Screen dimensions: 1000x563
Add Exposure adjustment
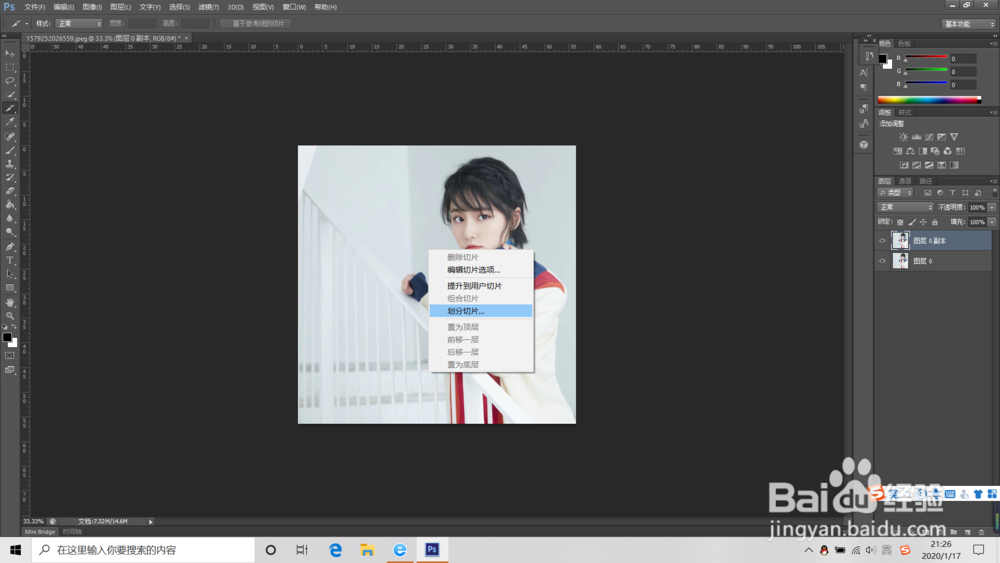coord(941,137)
